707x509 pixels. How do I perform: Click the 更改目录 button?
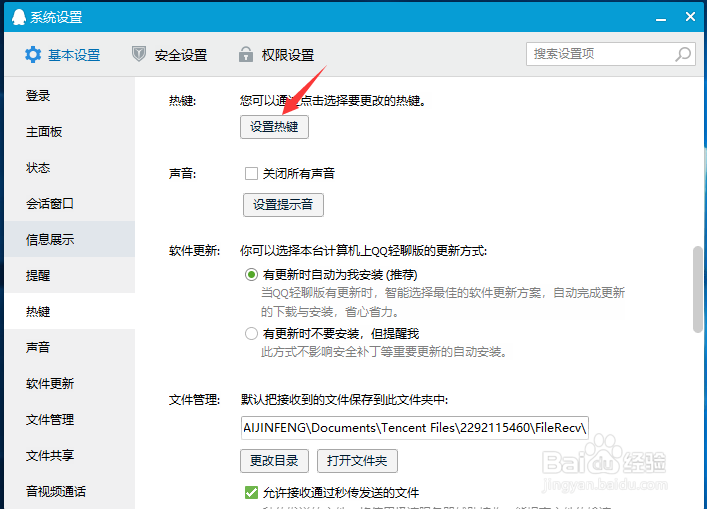coord(274,461)
